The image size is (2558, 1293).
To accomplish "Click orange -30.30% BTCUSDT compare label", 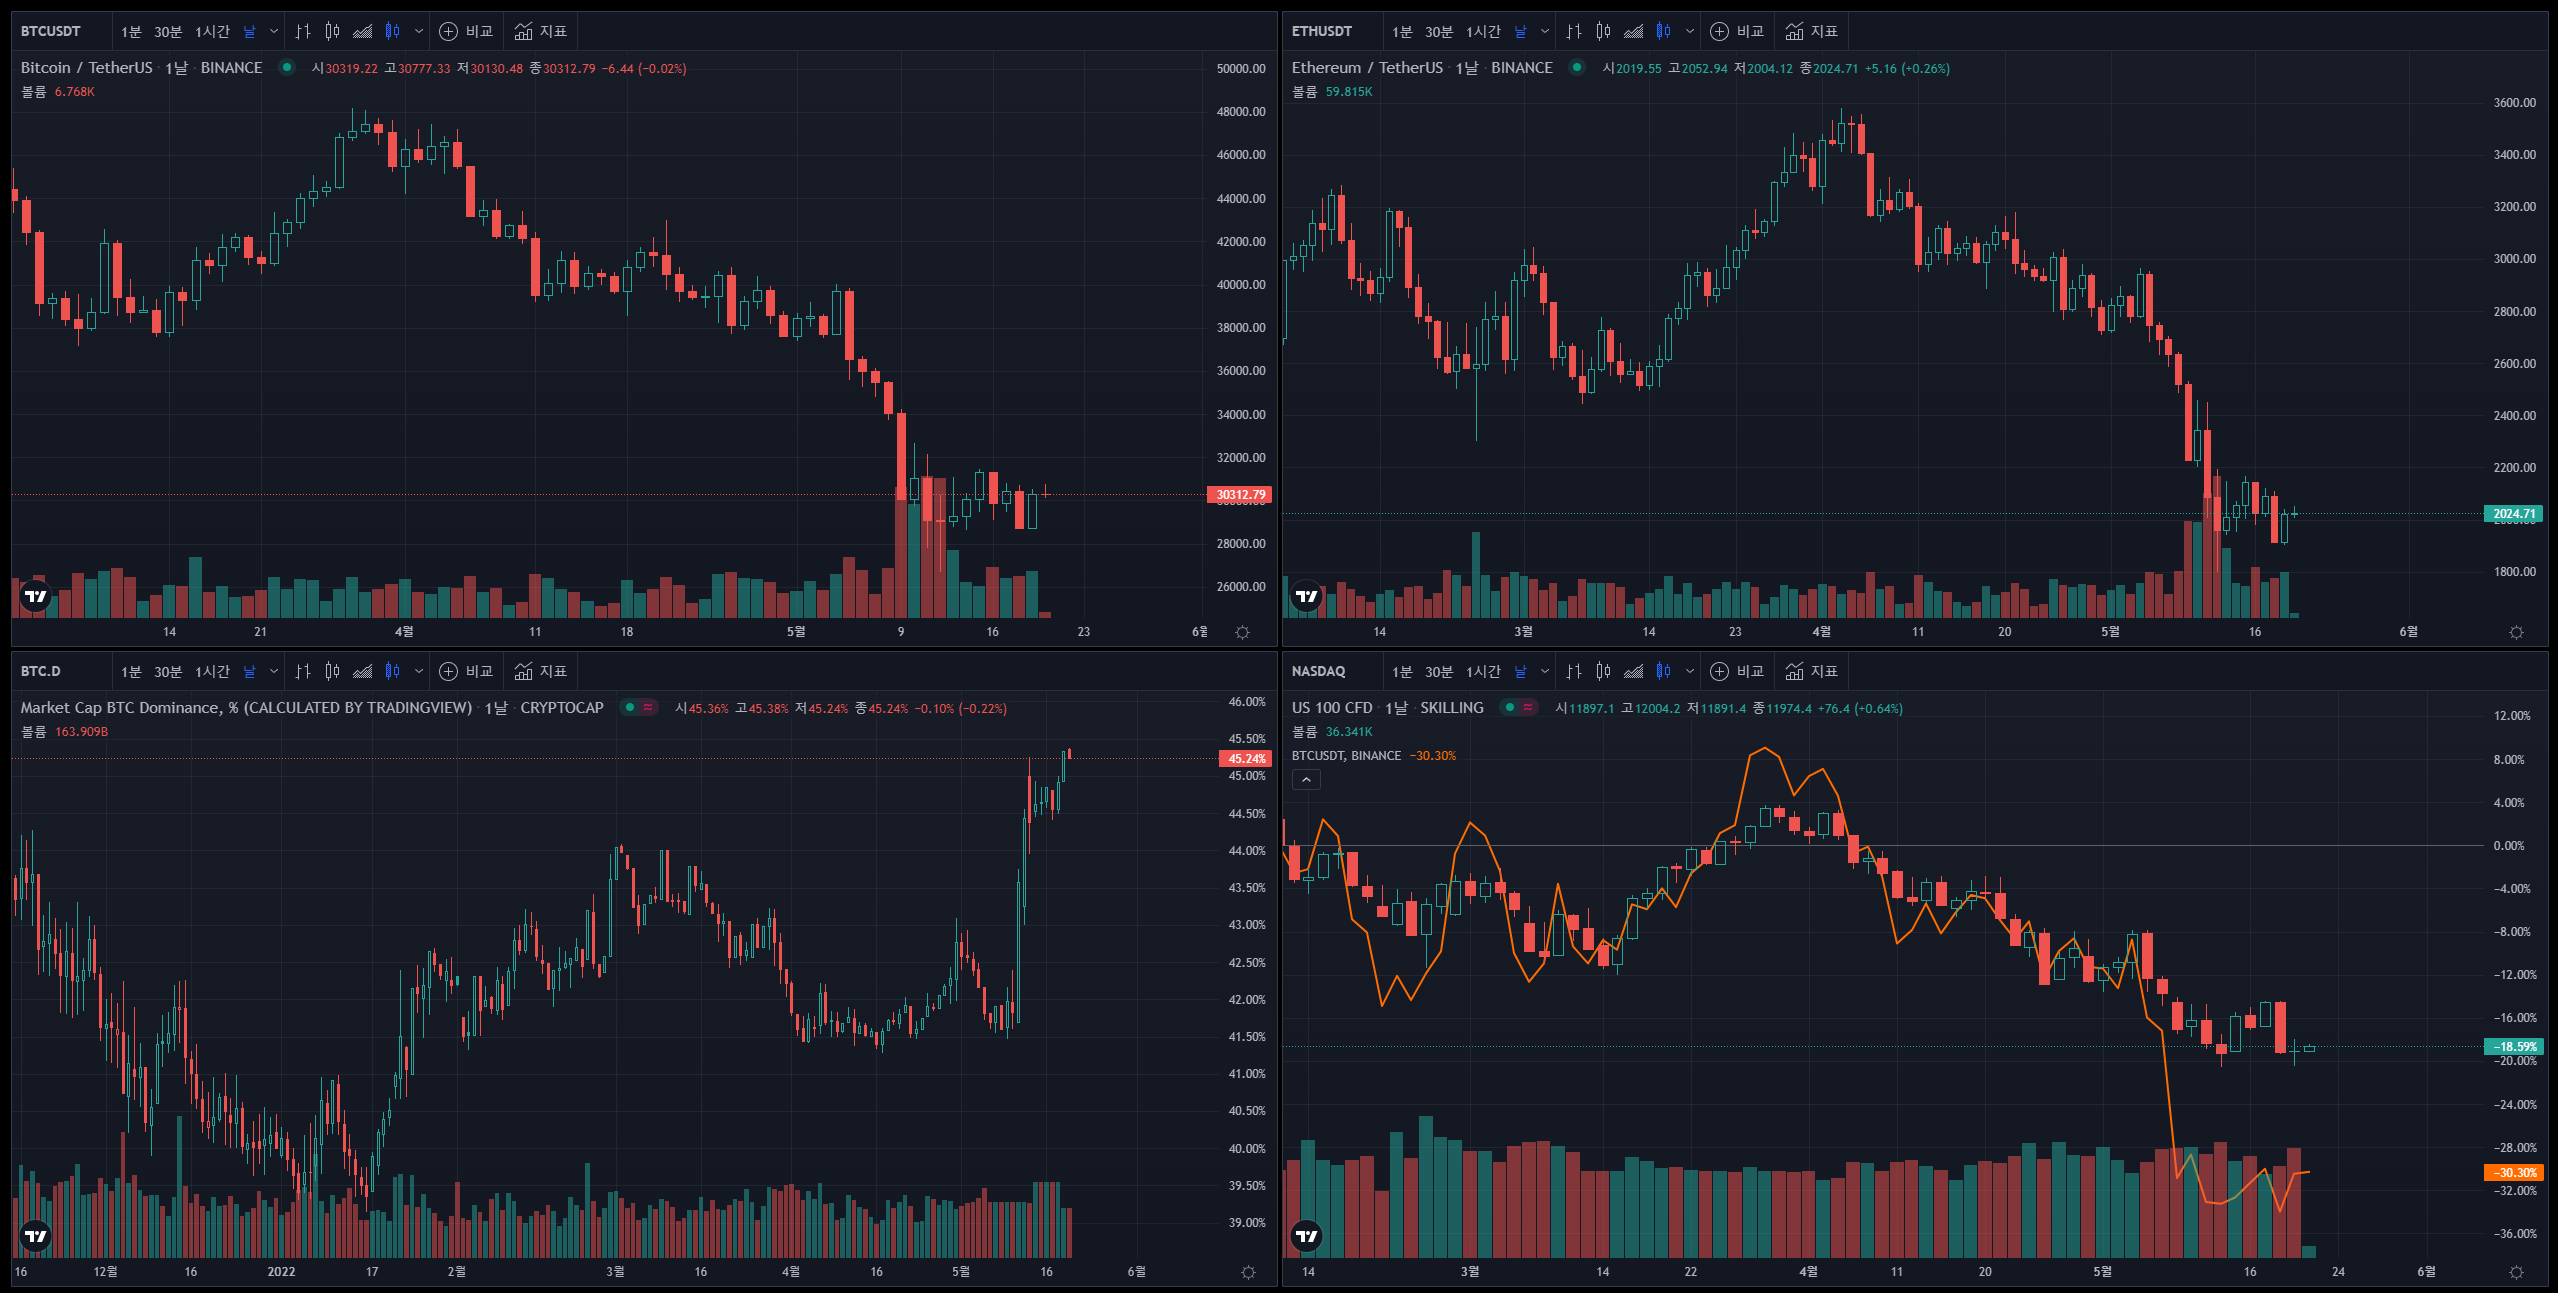I will click(2514, 1173).
